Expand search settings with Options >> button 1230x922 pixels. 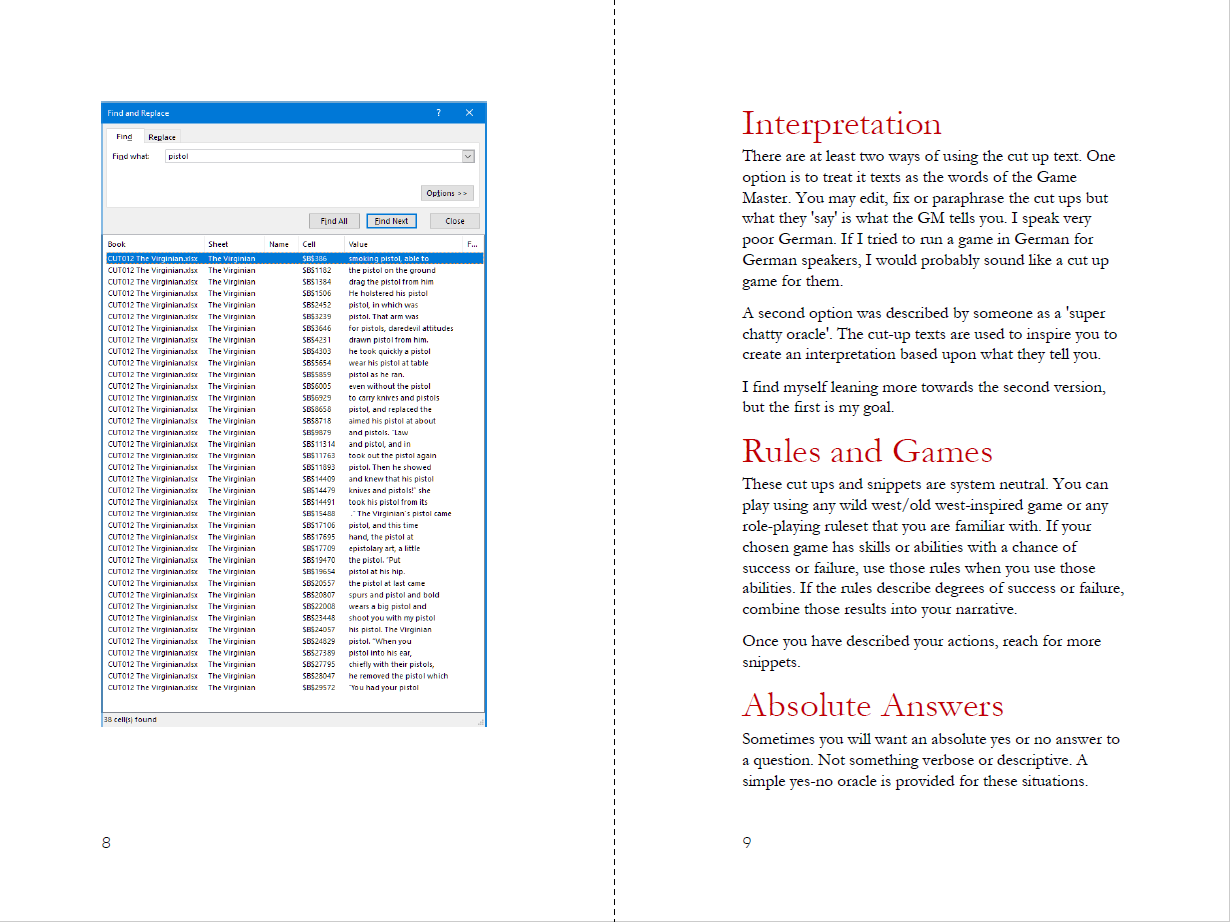coord(447,193)
